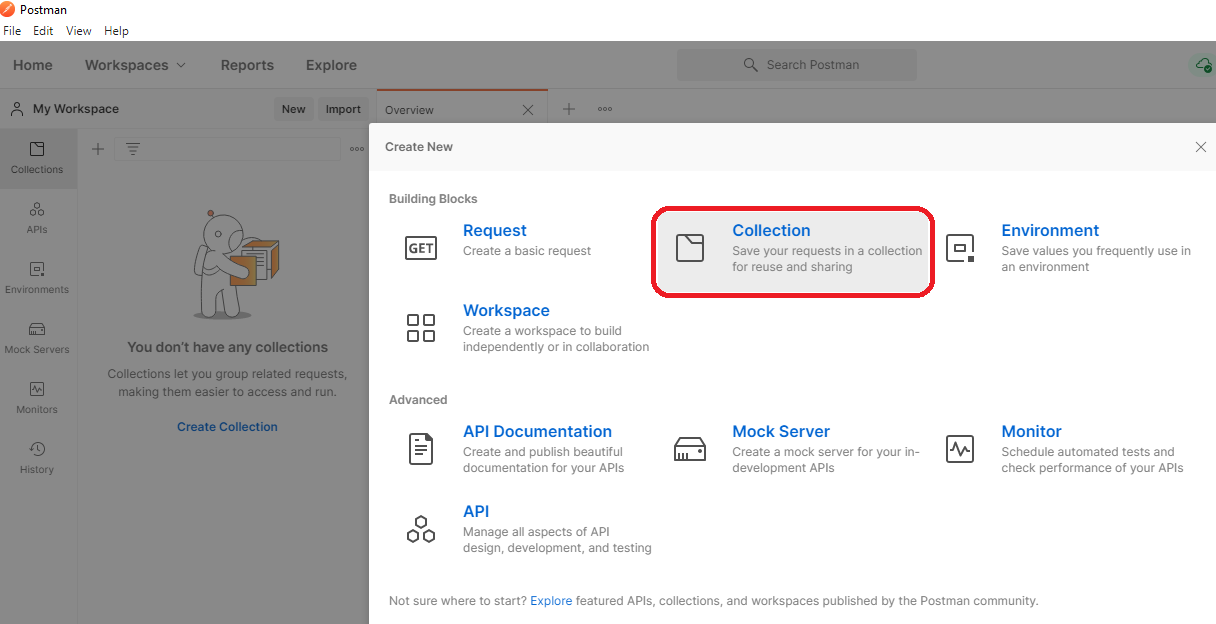Open the Explore section in header

[x=331, y=65]
